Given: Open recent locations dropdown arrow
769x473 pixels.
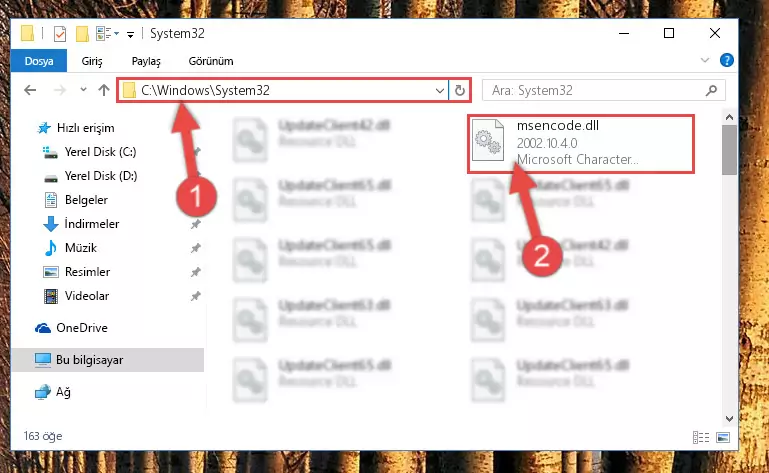Looking at the screenshot, I should point(83,90).
